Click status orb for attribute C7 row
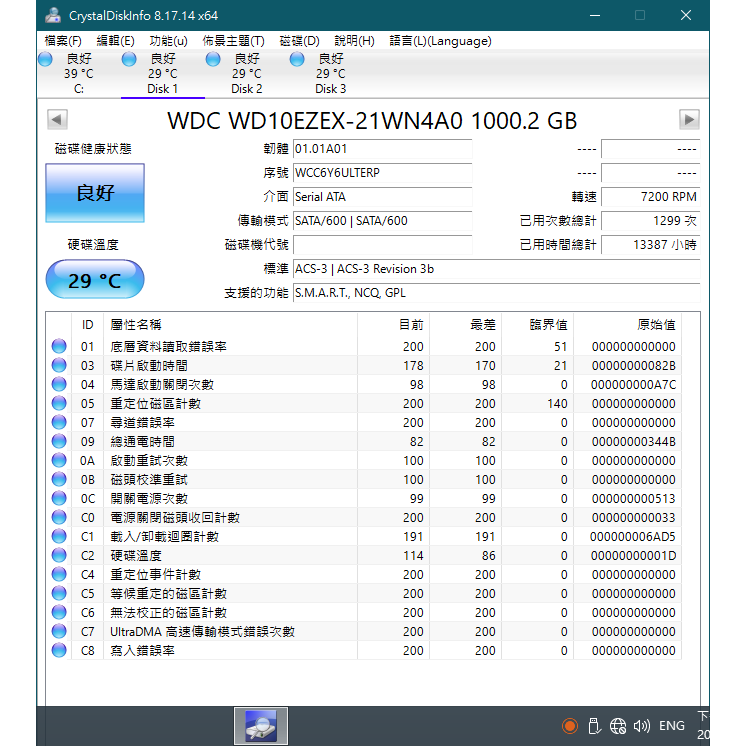Viewport: 746px width, 746px height. (x=59, y=631)
